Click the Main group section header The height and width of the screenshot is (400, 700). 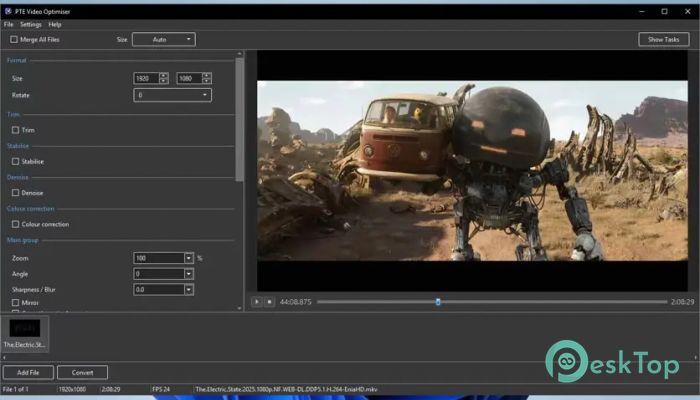coord(23,240)
